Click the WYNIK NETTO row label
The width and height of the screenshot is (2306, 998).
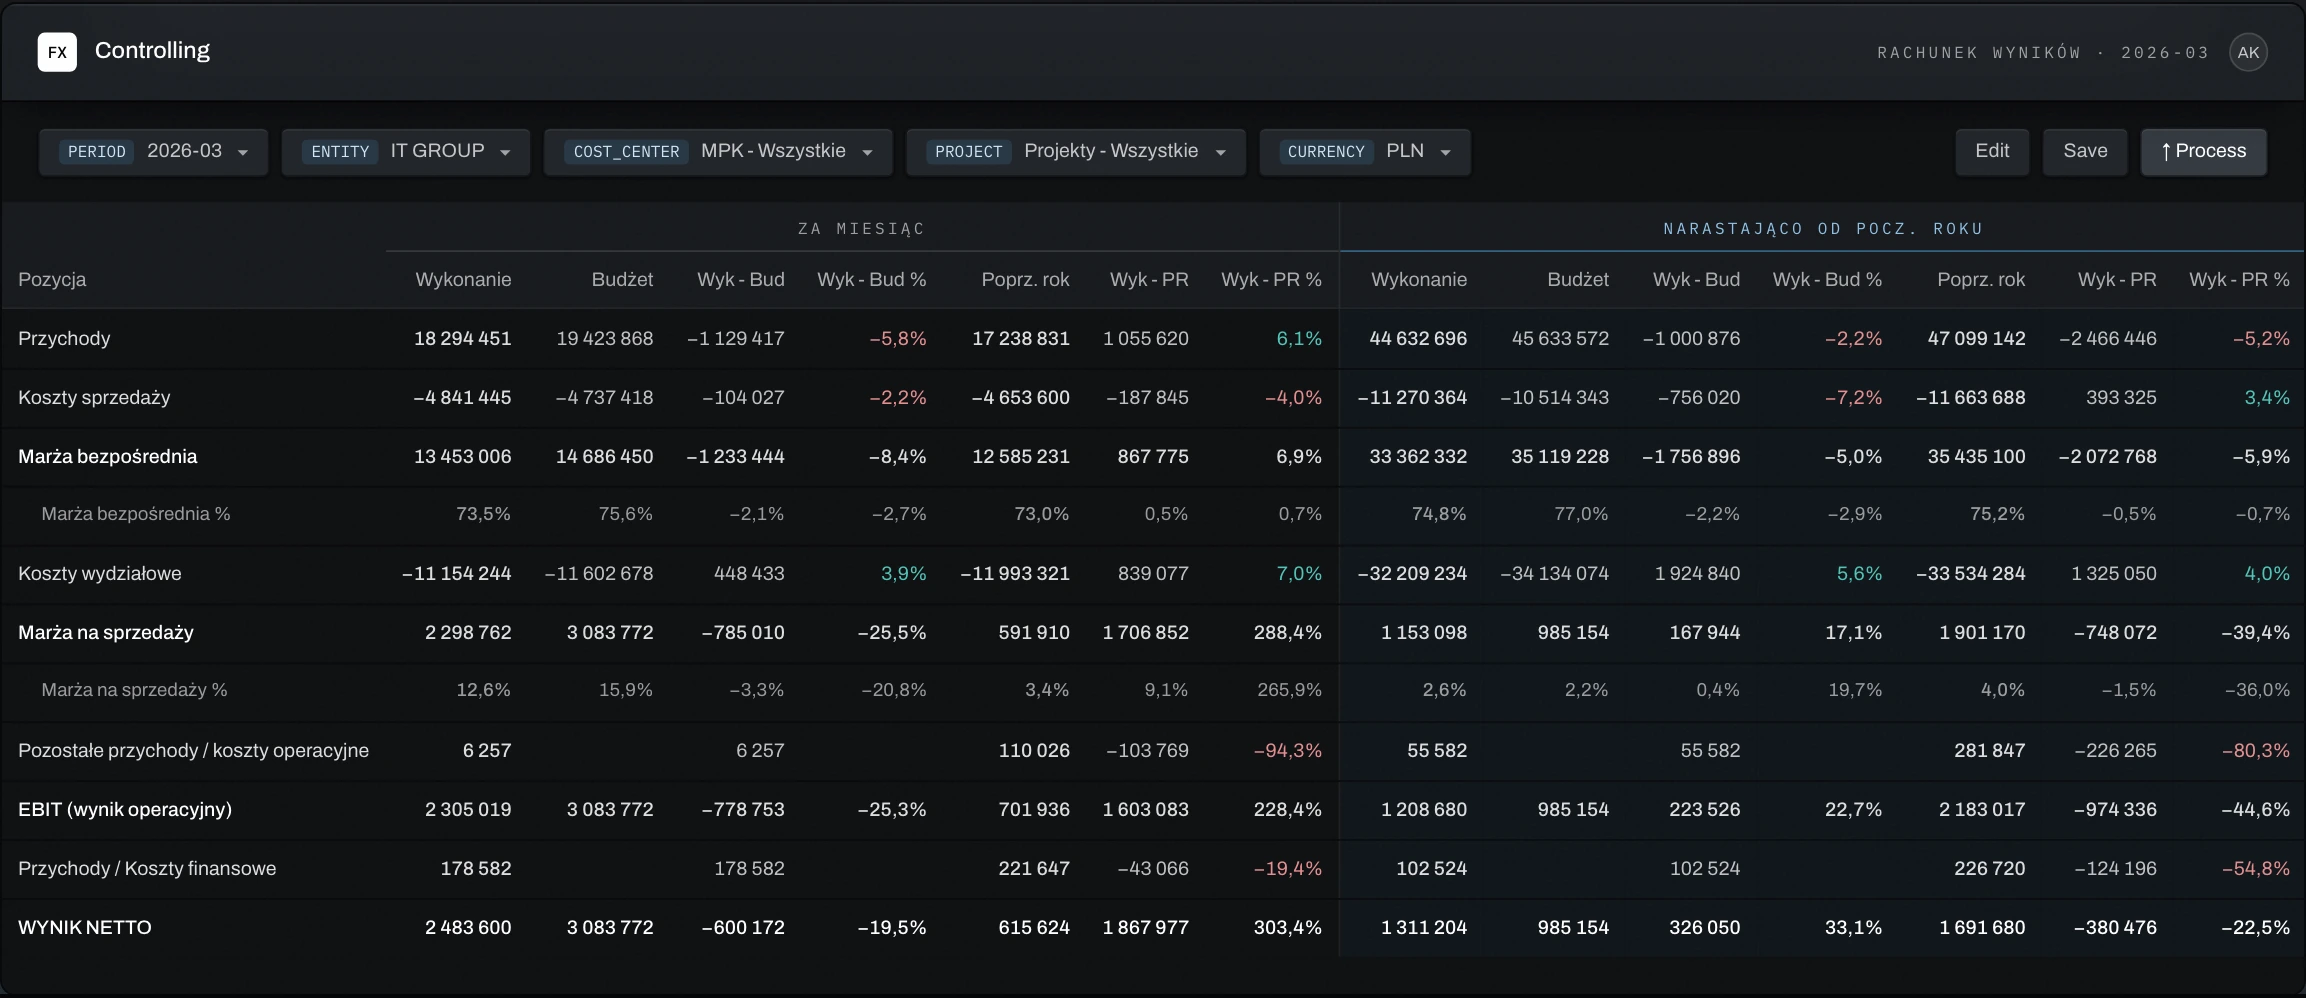[x=85, y=928]
